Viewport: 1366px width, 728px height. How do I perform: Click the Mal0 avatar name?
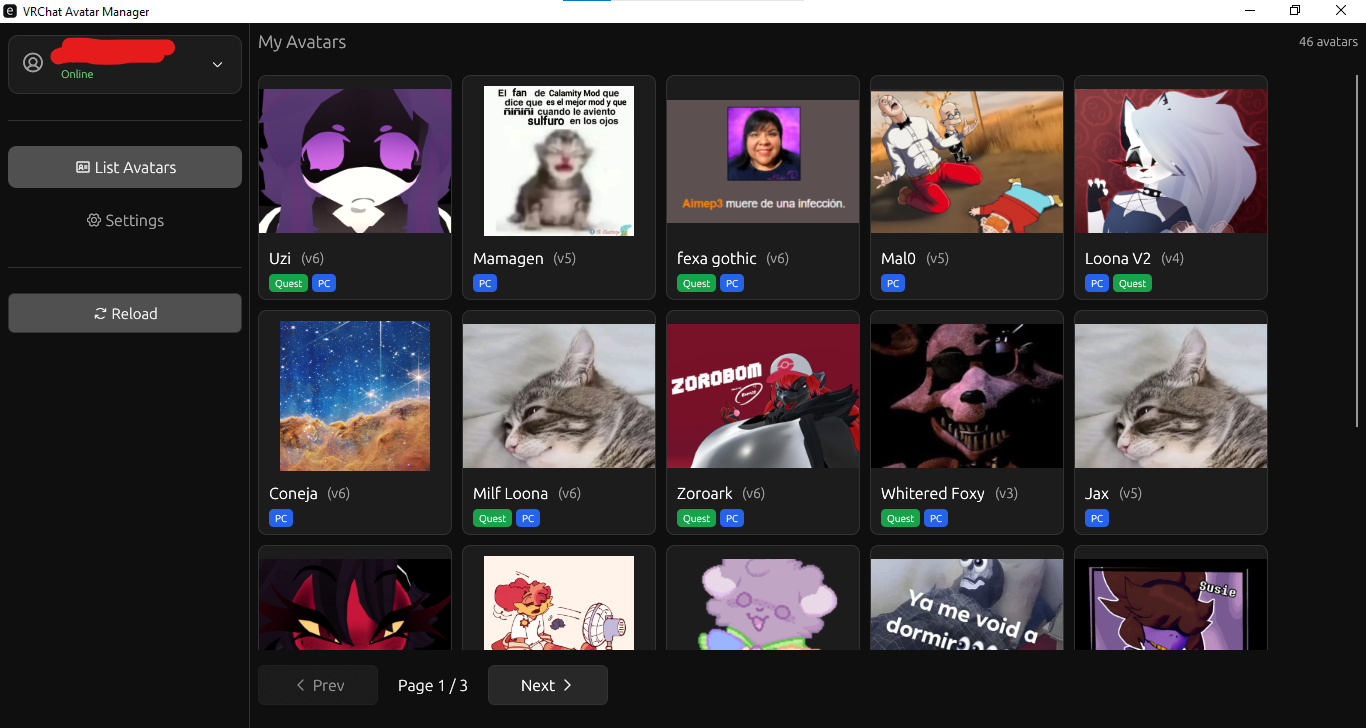pyautogui.click(x=898, y=258)
